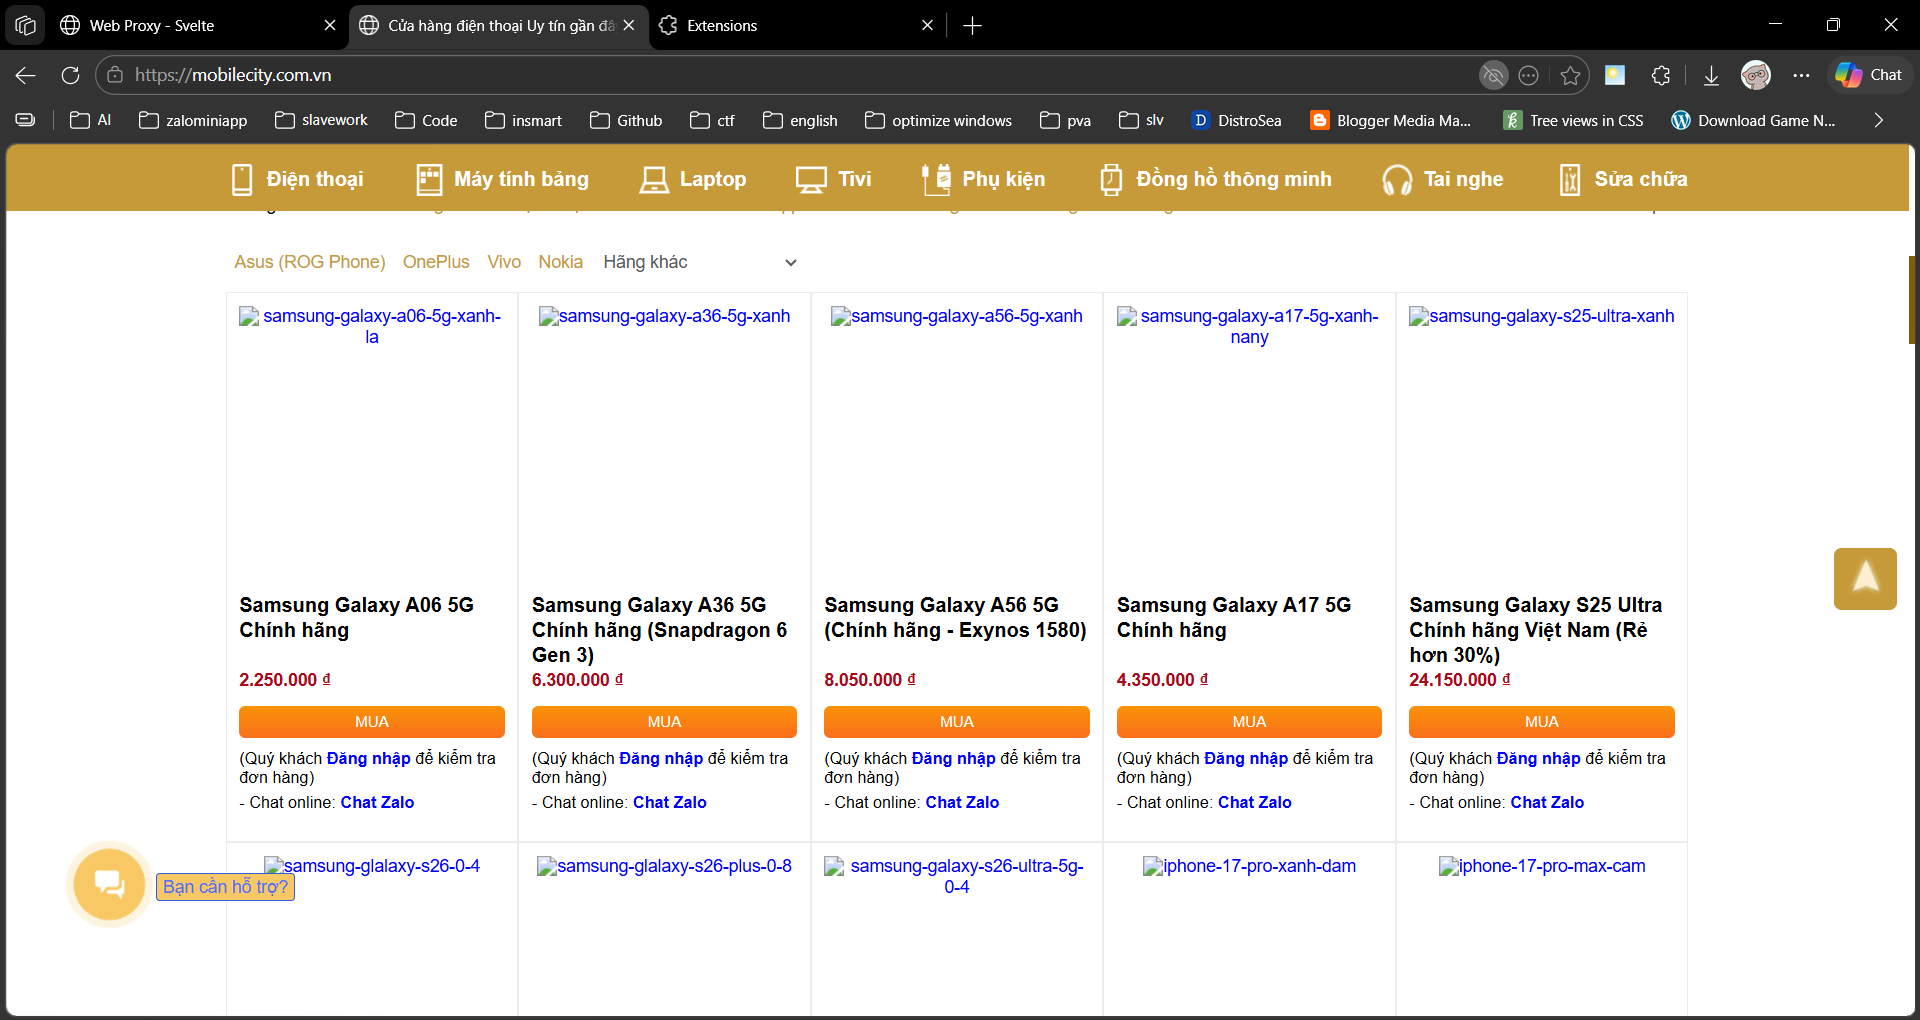1920x1020 pixels.
Task: Open the Code bookmarks folder
Action: click(x=426, y=120)
